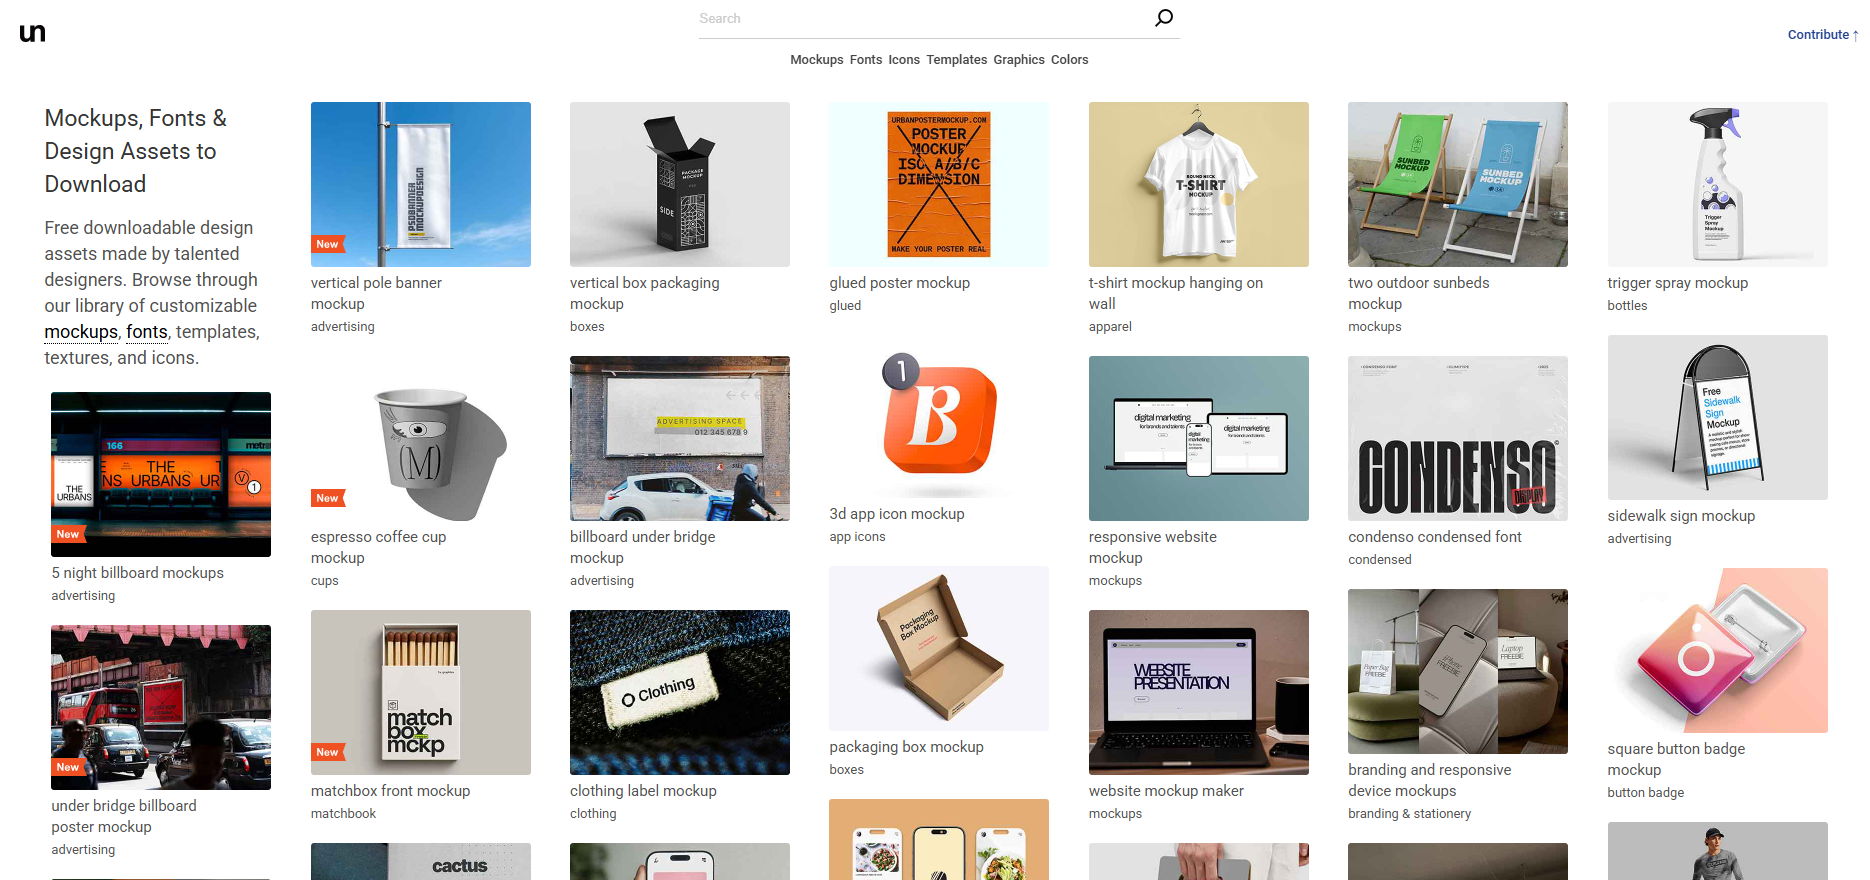
Task: Click 'vertical box packaging mockup' title
Action: pyautogui.click(x=645, y=294)
